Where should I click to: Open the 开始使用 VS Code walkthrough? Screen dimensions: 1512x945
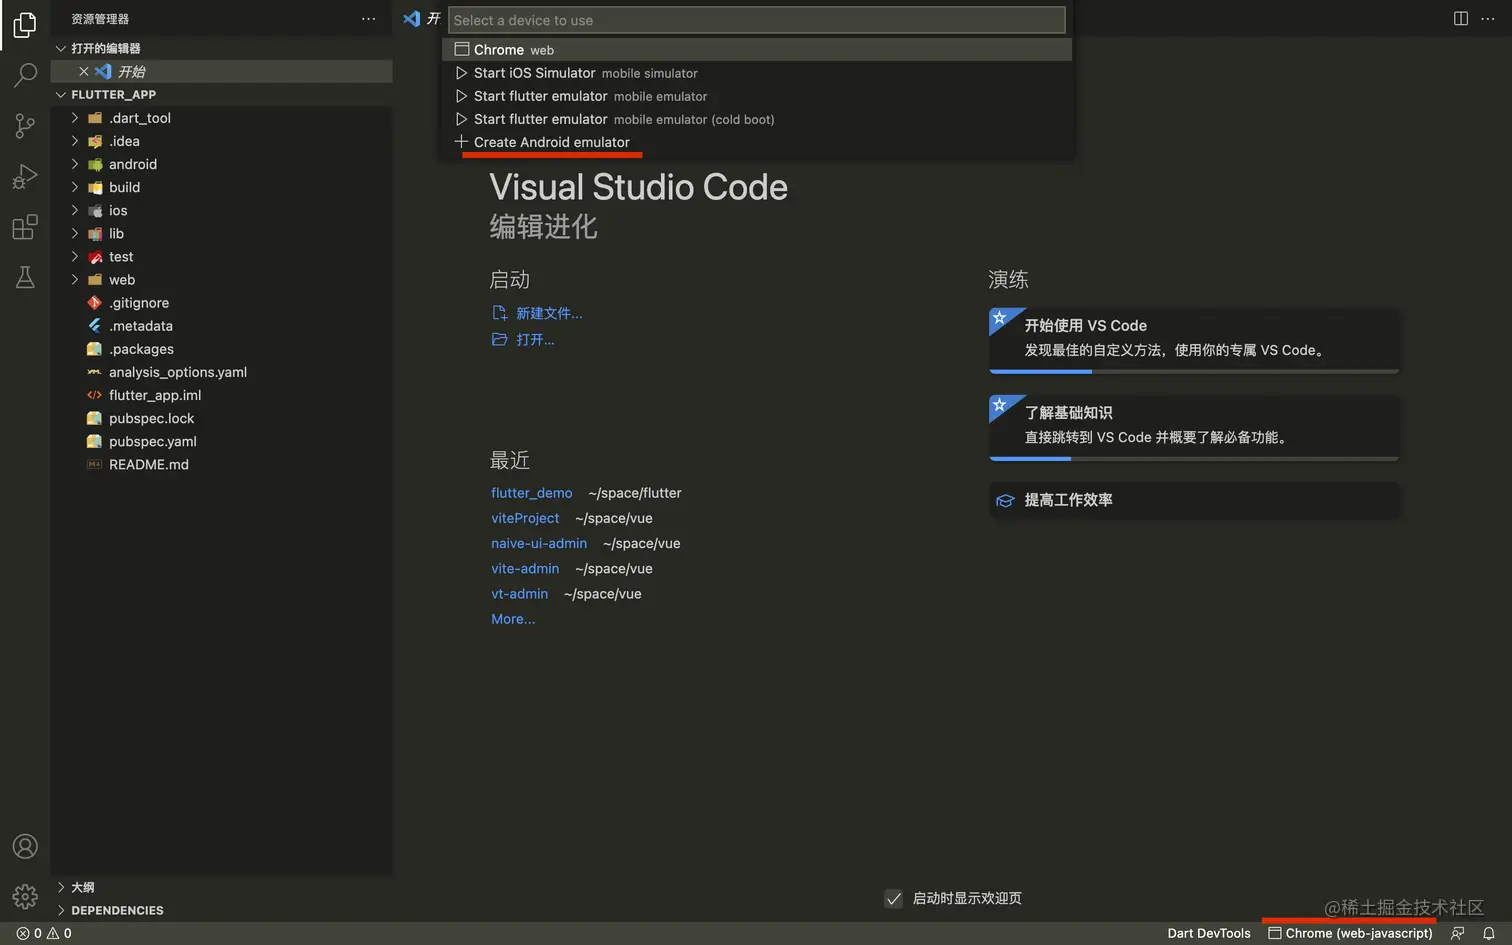coord(1194,341)
